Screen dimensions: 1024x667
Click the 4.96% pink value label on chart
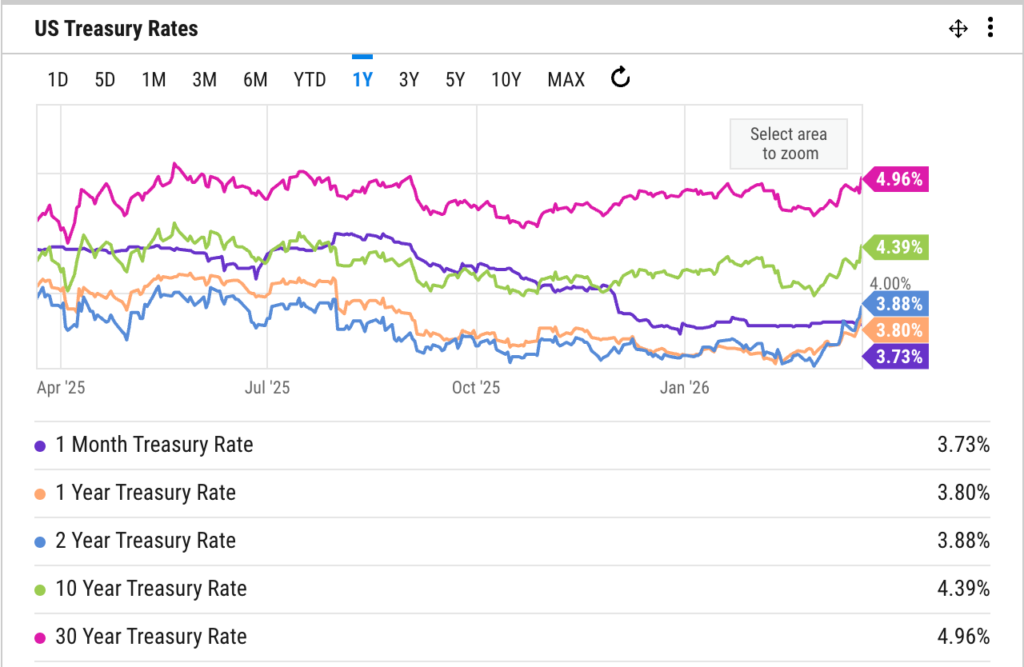point(899,180)
